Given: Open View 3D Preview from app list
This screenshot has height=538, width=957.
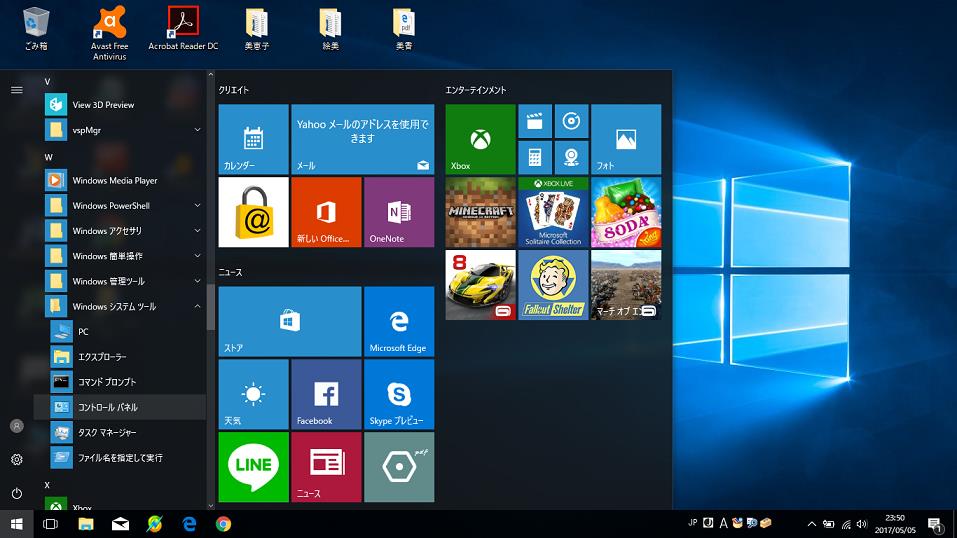Looking at the screenshot, I should point(120,104).
